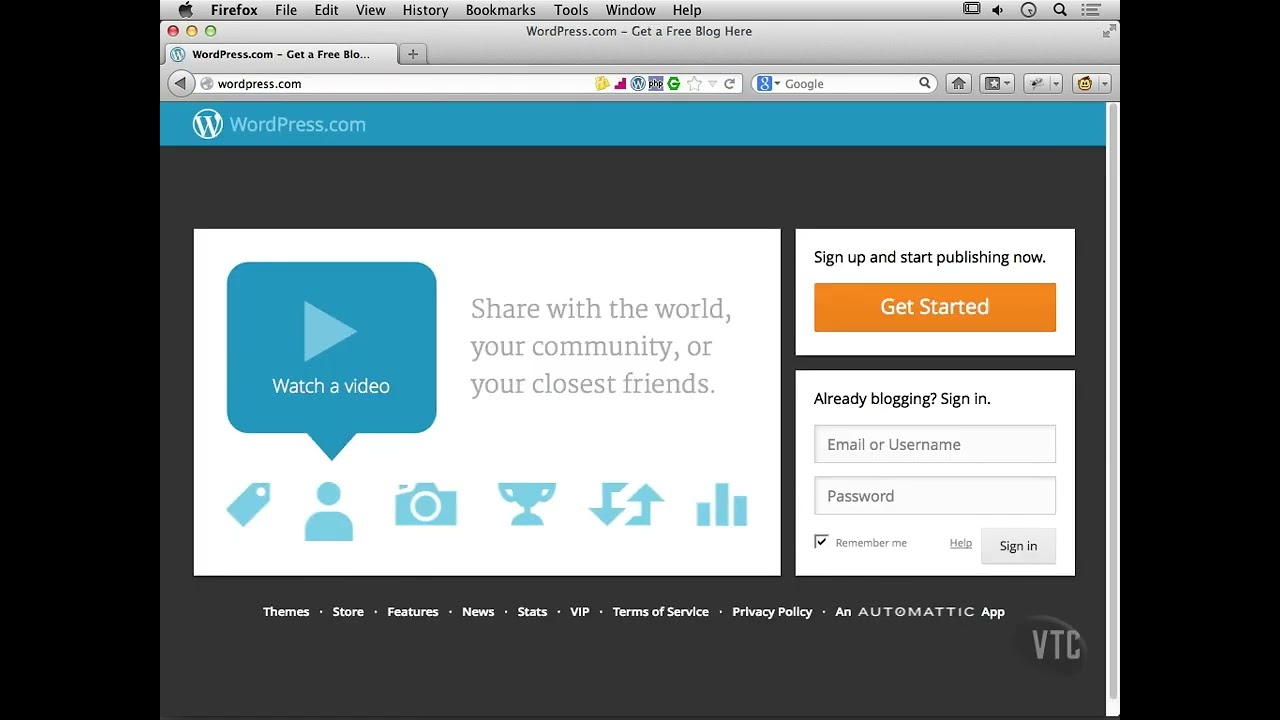Image resolution: width=1280 pixels, height=720 pixels.
Task: Click the Sign in button
Action: (1018, 546)
